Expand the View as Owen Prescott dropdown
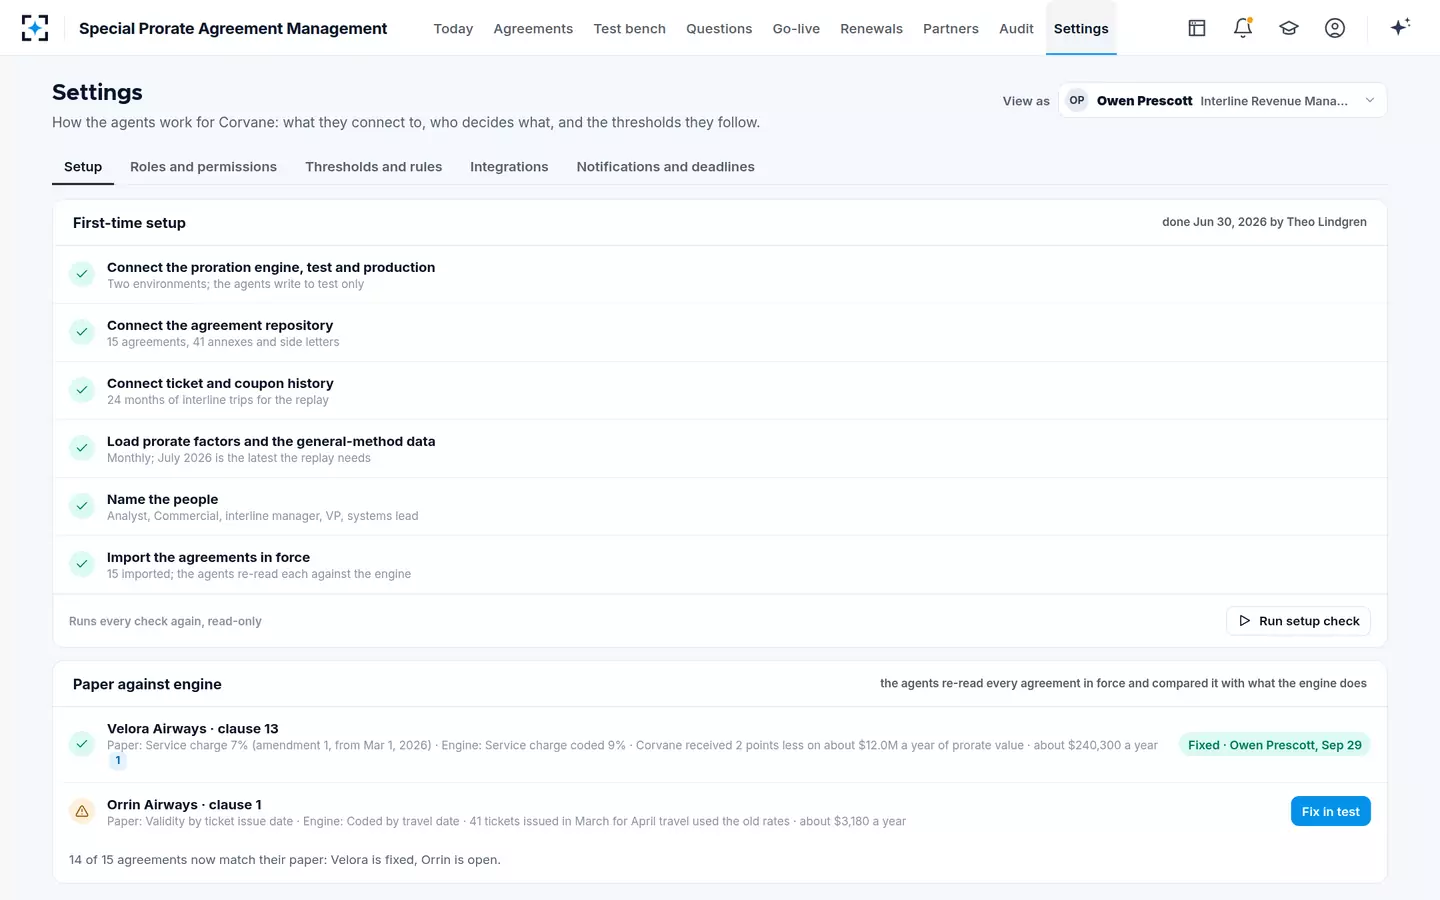1440x900 pixels. pos(1223,100)
